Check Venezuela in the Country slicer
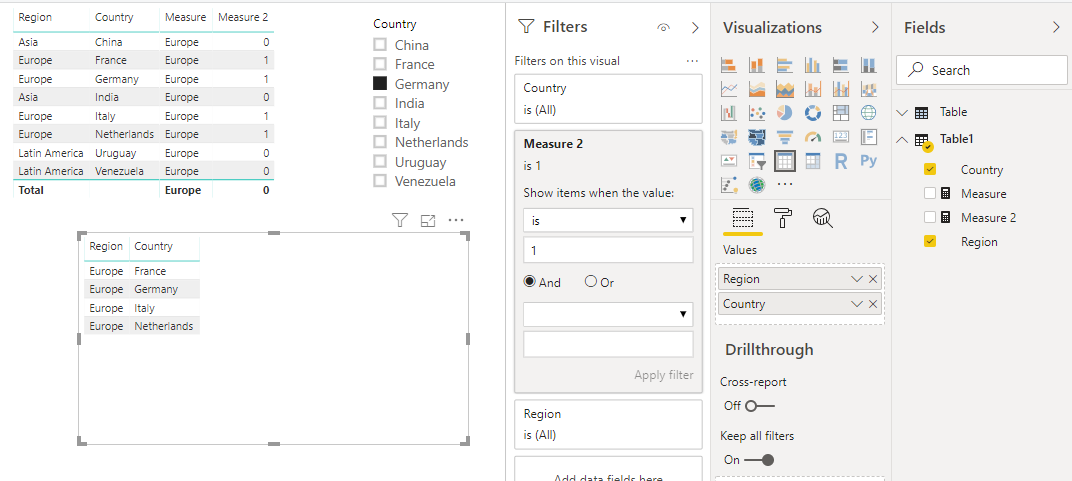Viewport: 1072px width, 481px height. 379,181
